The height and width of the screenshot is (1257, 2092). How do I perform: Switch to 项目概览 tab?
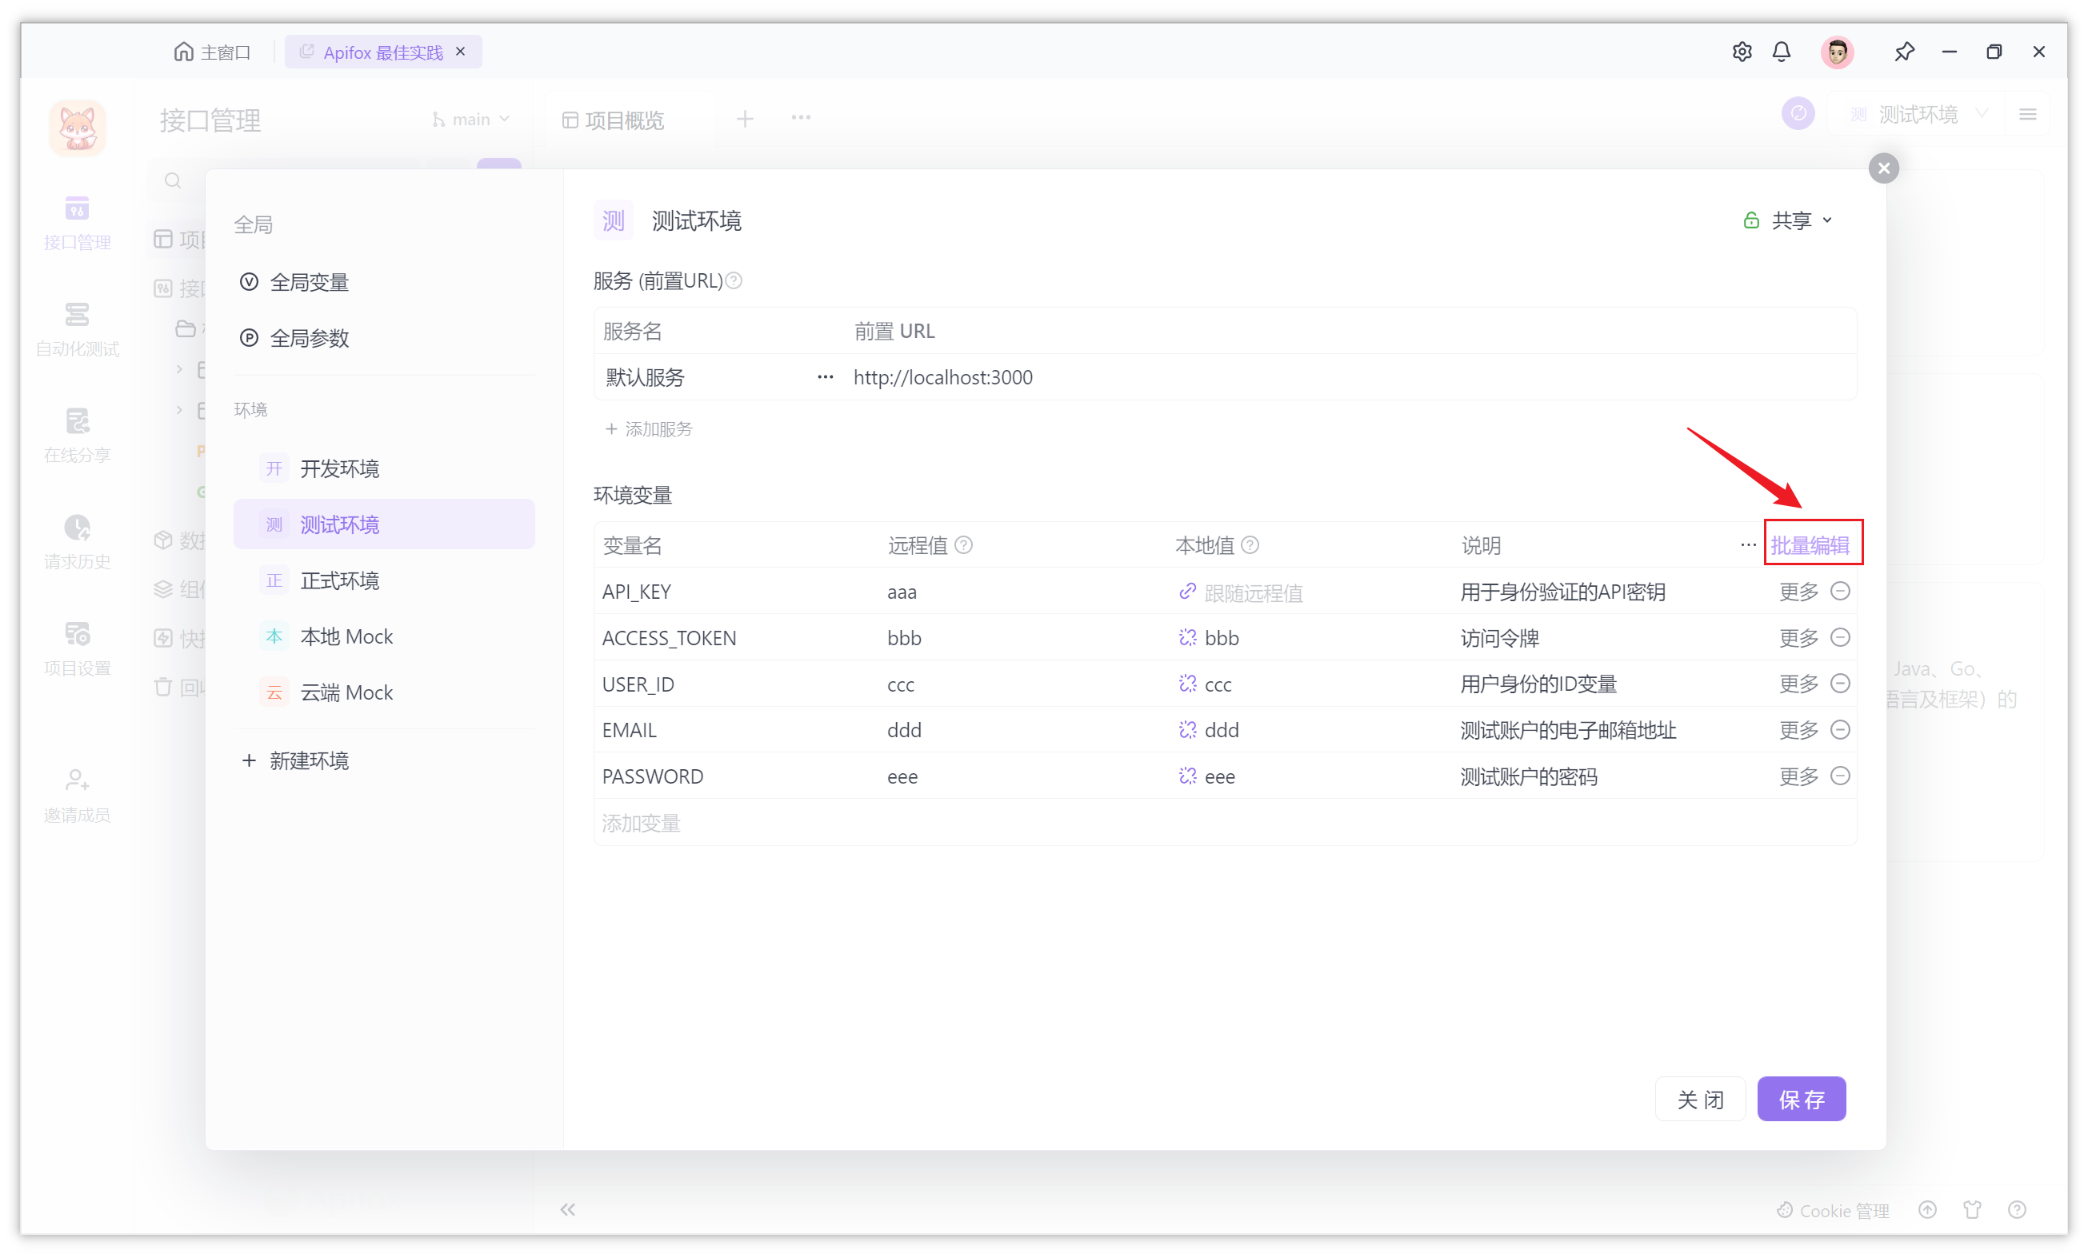tap(613, 120)
